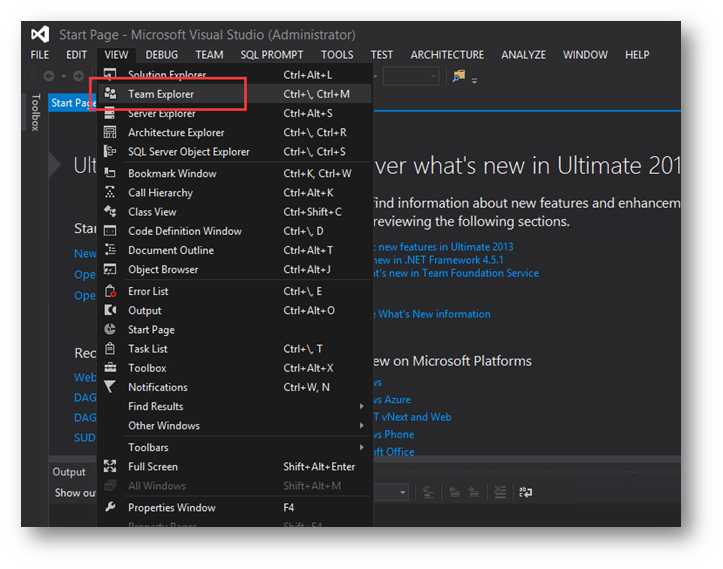This screenshot has height=569, width=723.
Task: Open the ARCHITECTURE menu
Action: point(447,55)
